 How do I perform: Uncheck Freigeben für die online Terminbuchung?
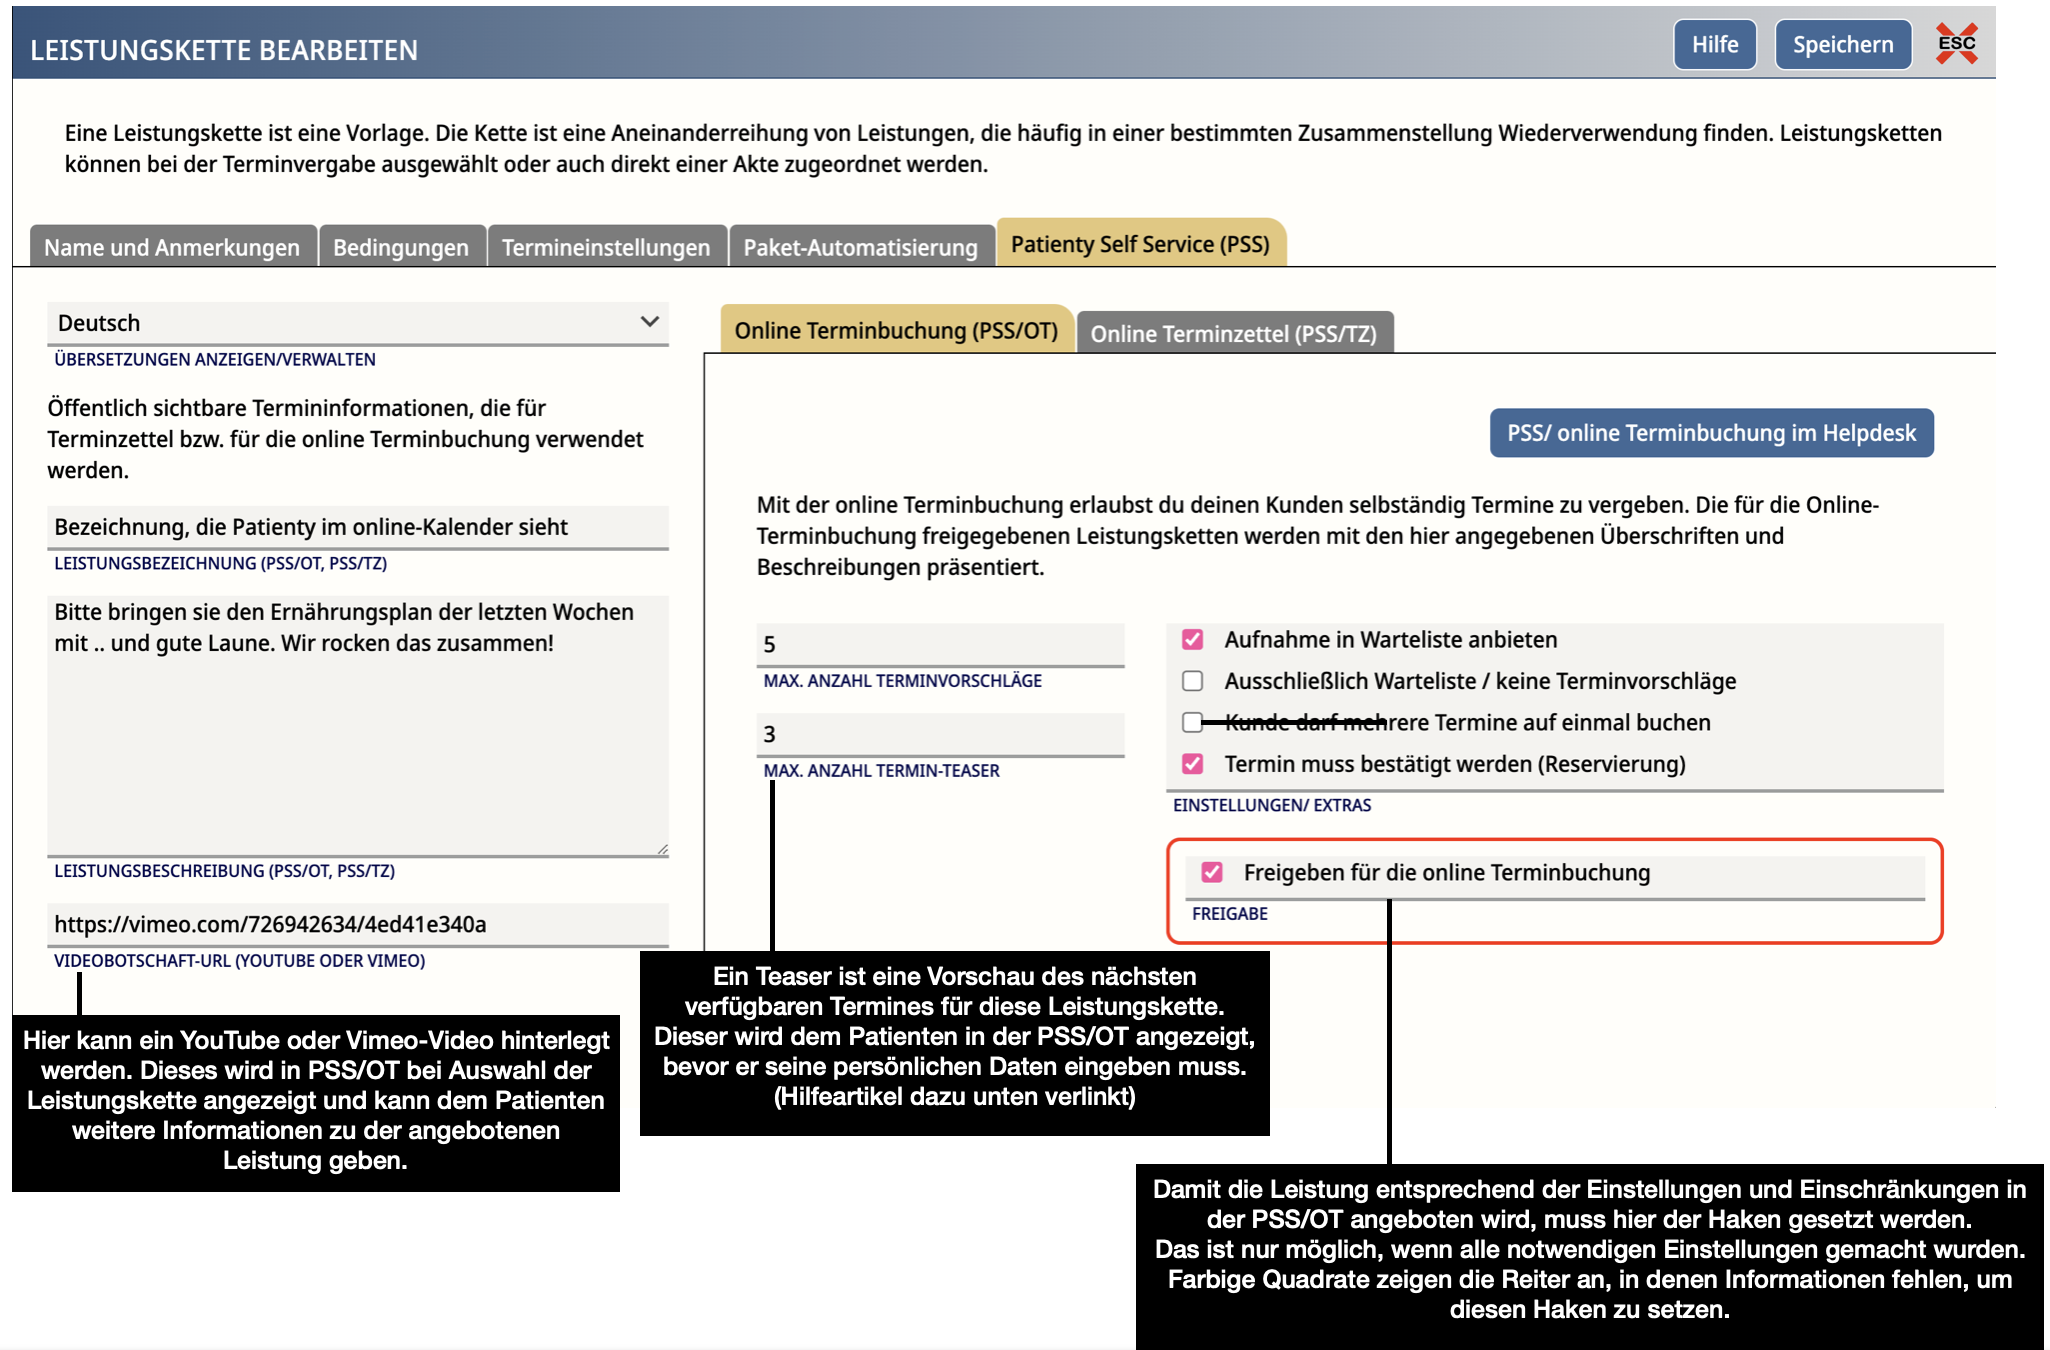click(1212, 872)
